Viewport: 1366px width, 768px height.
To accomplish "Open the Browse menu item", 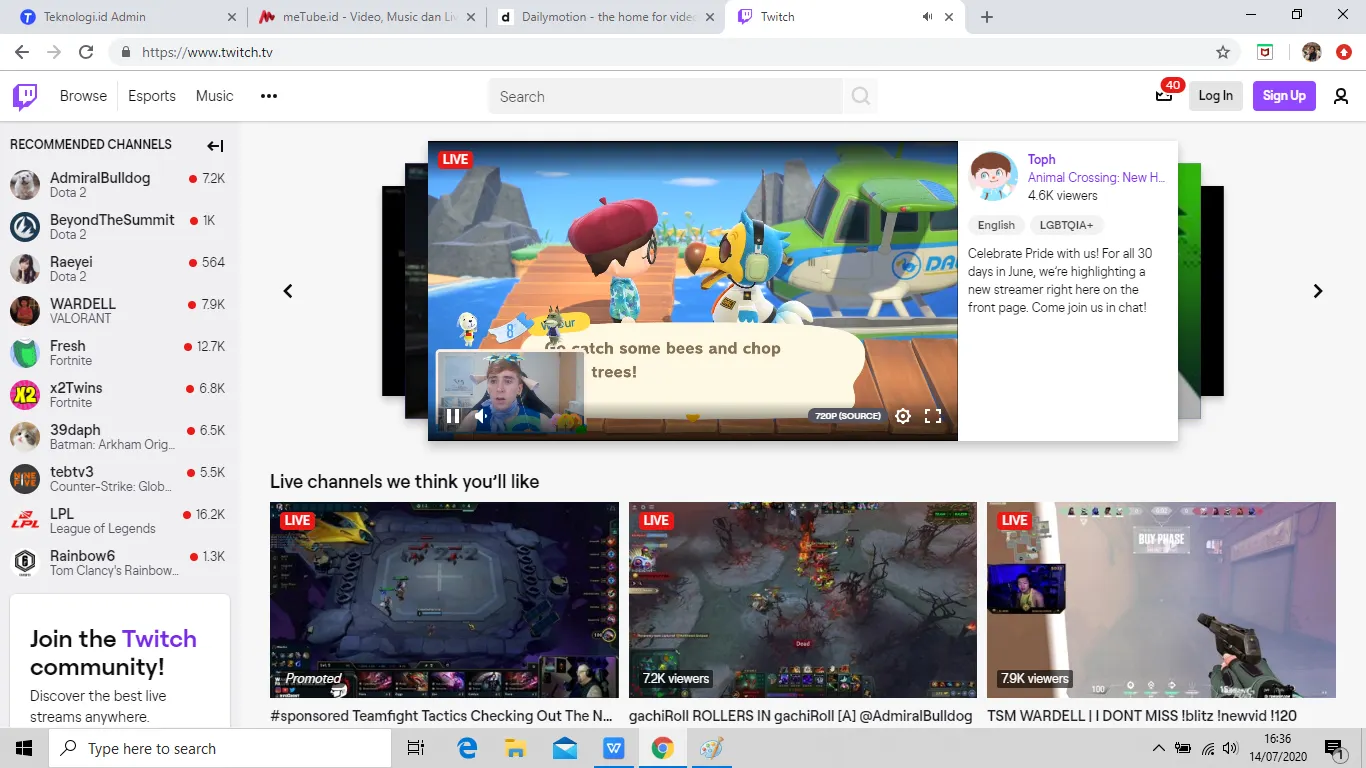I will (83, 96).
